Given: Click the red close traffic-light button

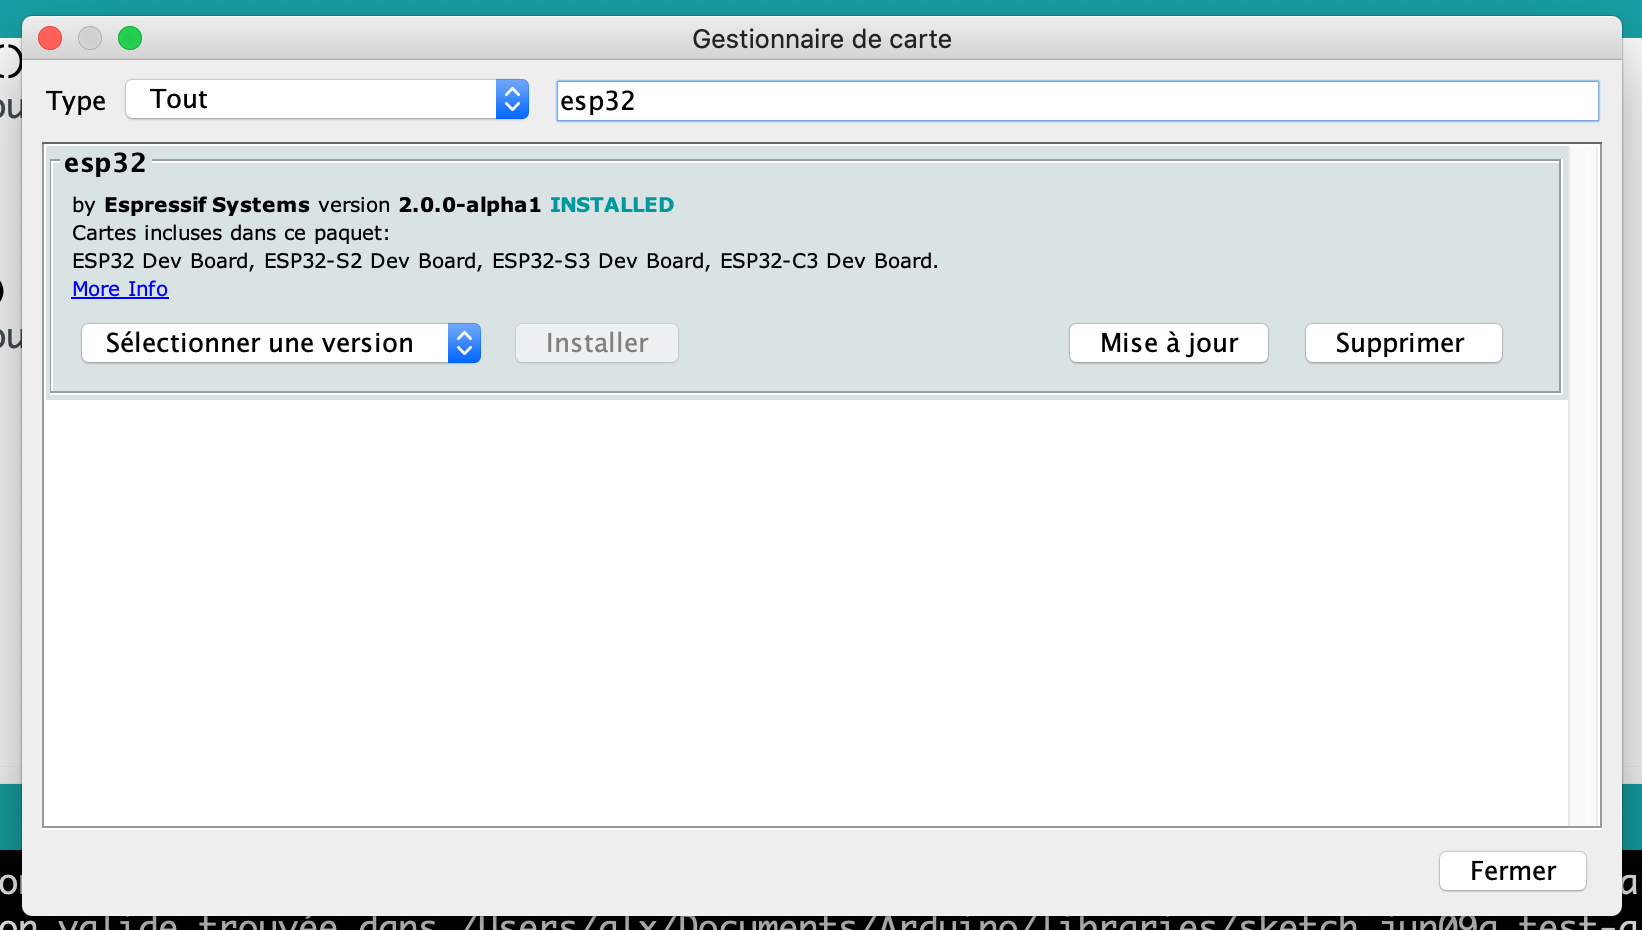Looking at the screenshot, I should tap(49, 38).
